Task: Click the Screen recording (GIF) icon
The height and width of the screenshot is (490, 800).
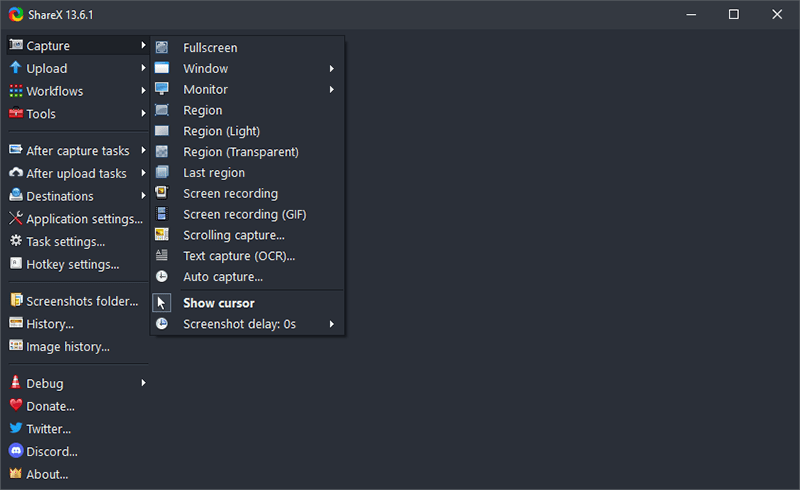Action: tap(162, 214)
